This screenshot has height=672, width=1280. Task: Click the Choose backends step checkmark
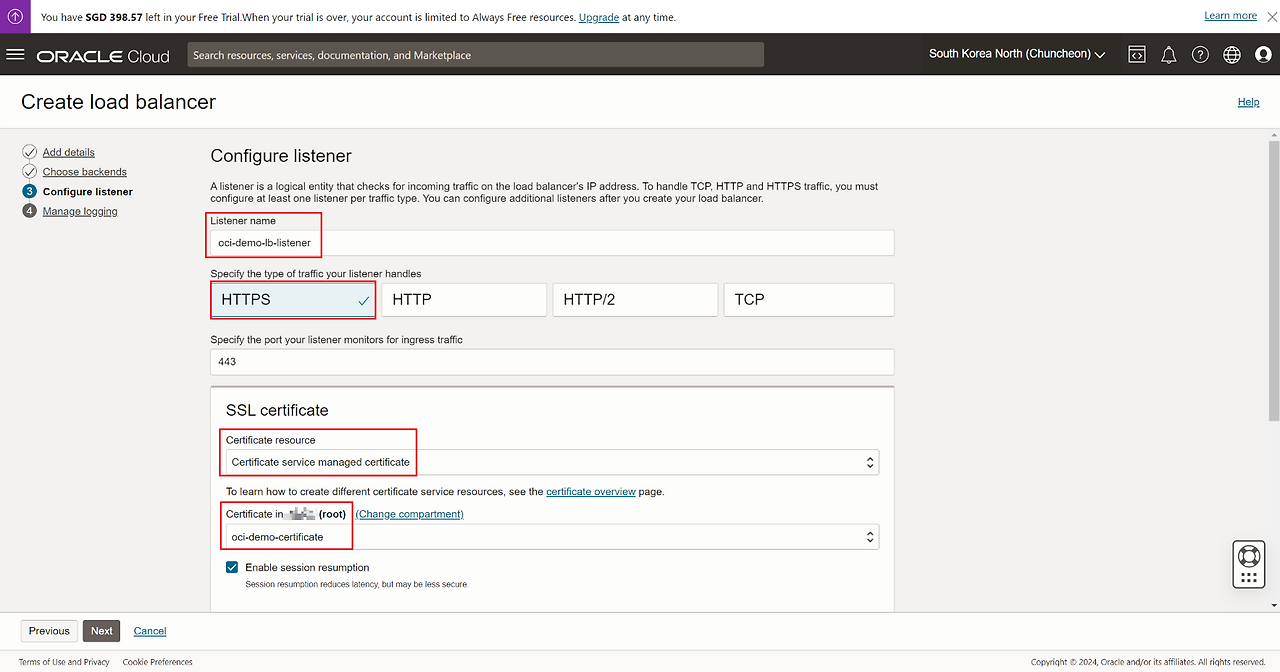pos(29,172)
